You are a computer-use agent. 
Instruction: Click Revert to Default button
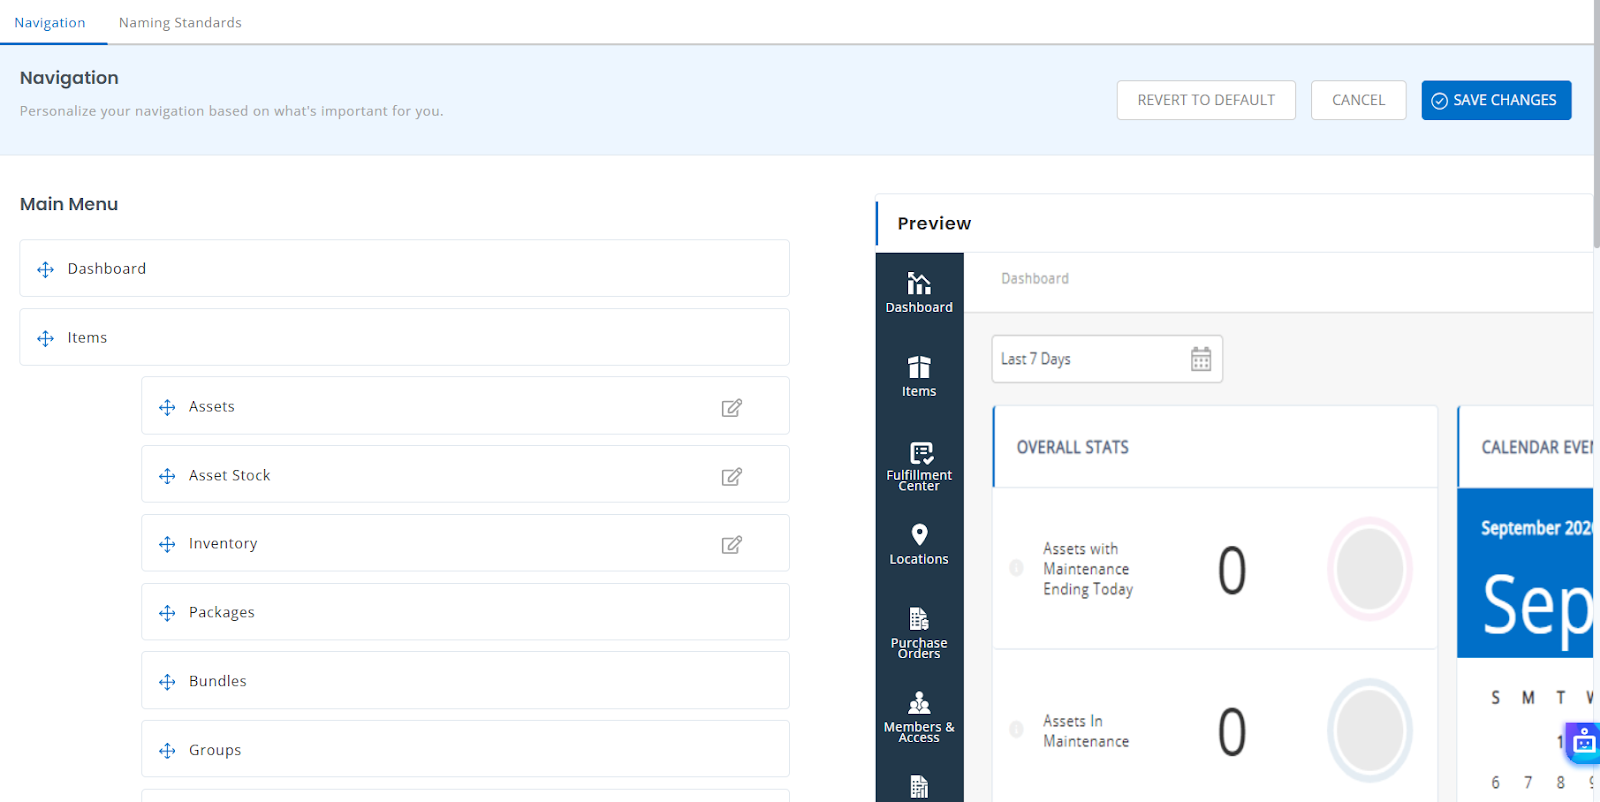pos(1206,100)
